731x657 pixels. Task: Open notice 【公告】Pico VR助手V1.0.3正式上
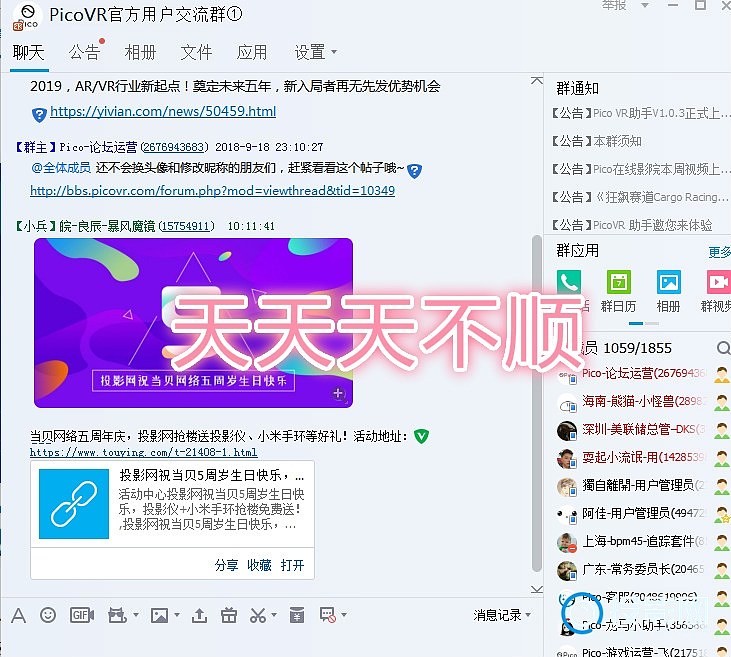pos(639,113)
